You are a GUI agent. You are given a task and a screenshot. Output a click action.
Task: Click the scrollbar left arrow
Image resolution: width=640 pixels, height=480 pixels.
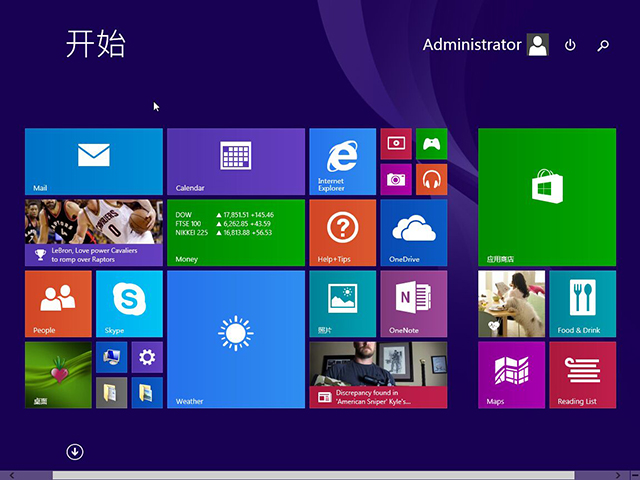pos(12,476)
